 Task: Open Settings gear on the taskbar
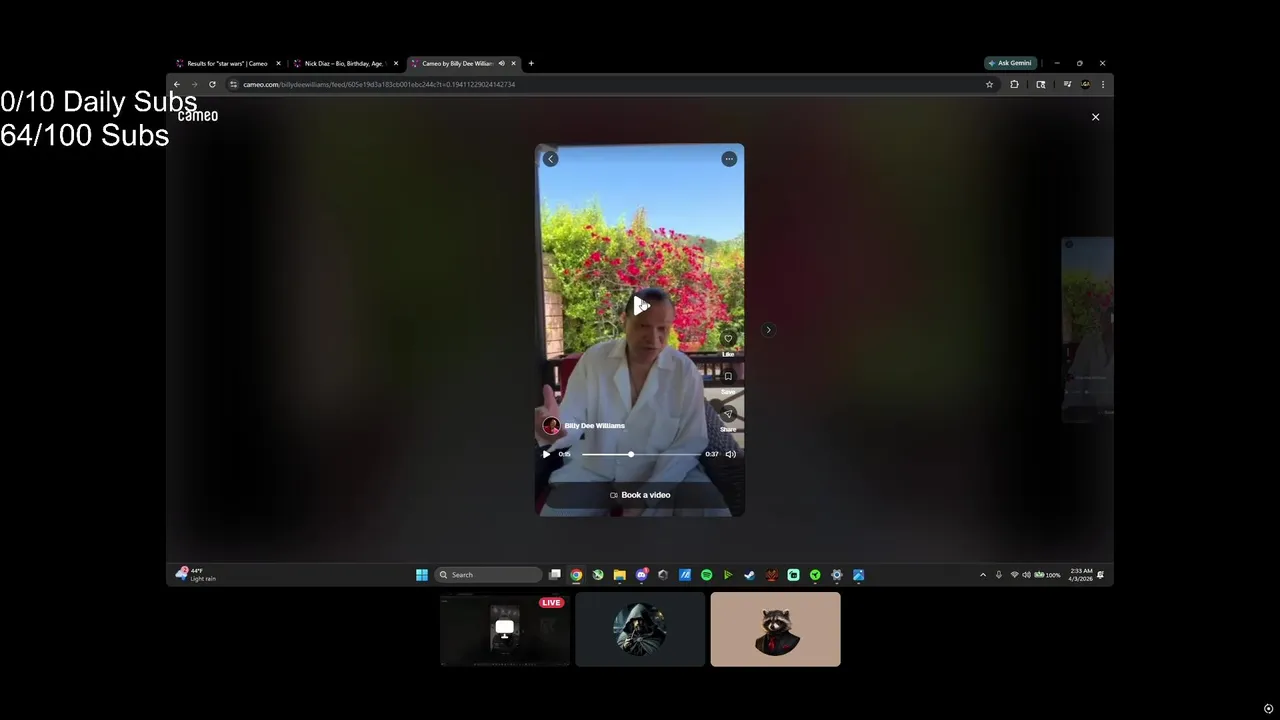(x=837, y=575)
